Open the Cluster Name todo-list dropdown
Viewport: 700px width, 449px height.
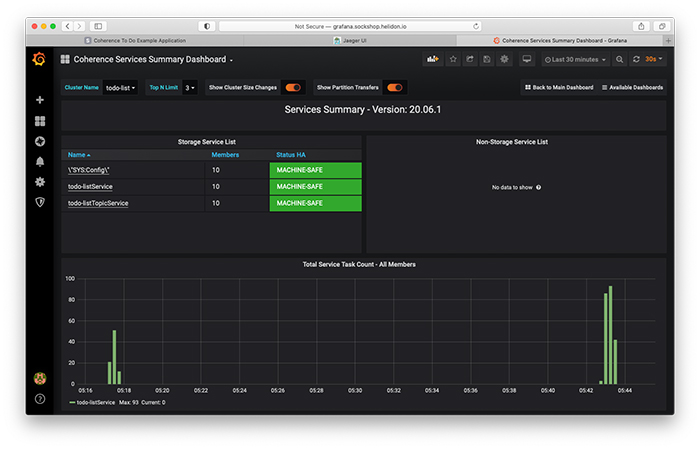tap(120, 87)
